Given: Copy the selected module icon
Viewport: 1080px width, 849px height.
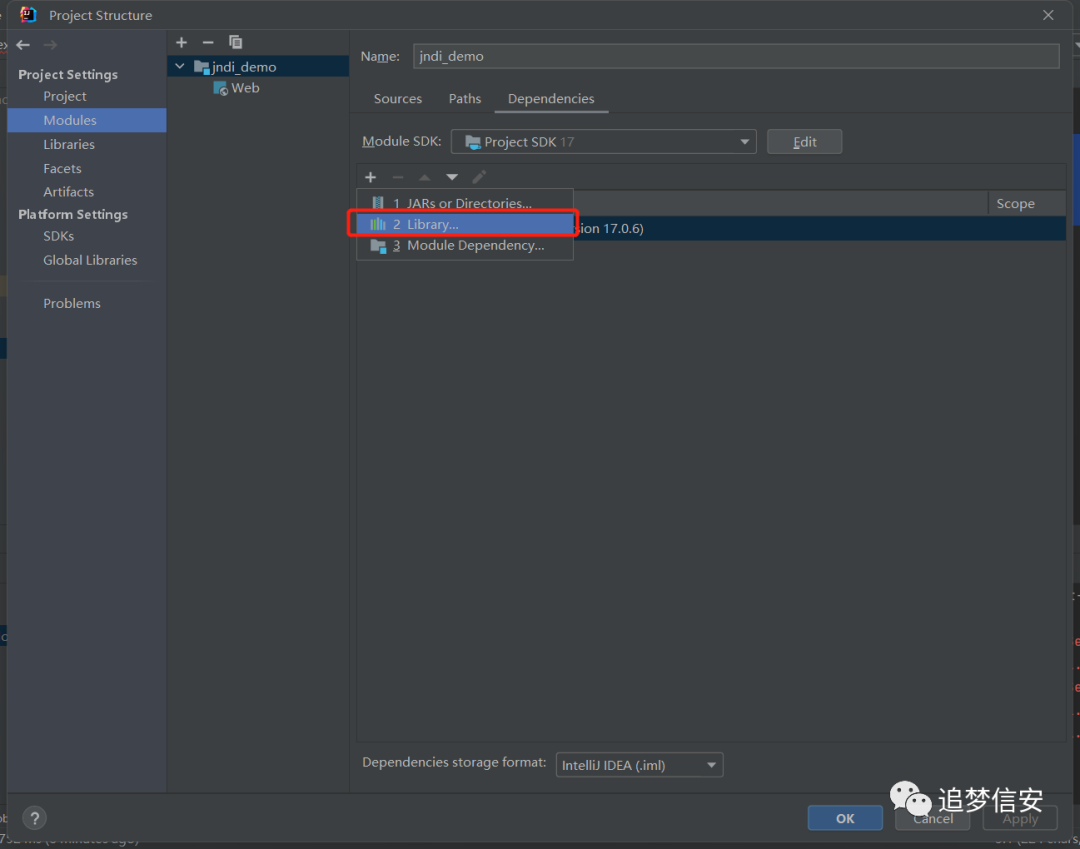Looking at the screenshot, I should pos(236,43).
